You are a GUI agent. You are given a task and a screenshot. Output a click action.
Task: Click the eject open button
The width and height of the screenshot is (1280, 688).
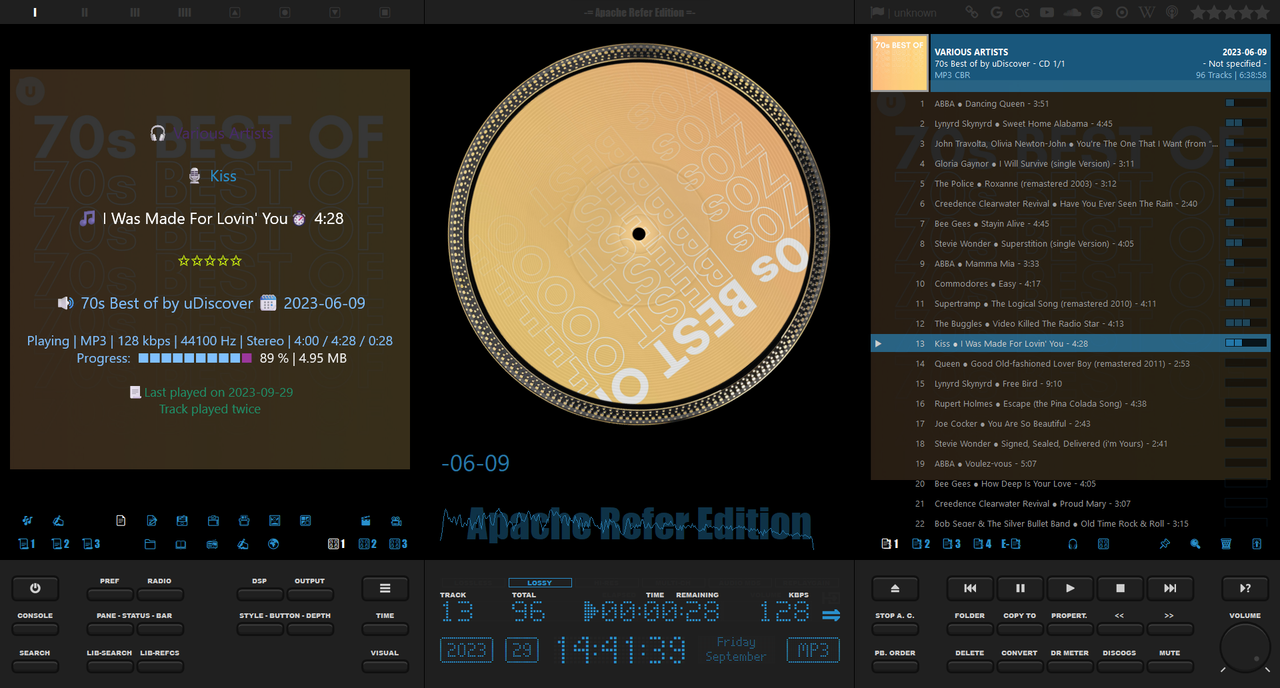click(x=895, y=588)
